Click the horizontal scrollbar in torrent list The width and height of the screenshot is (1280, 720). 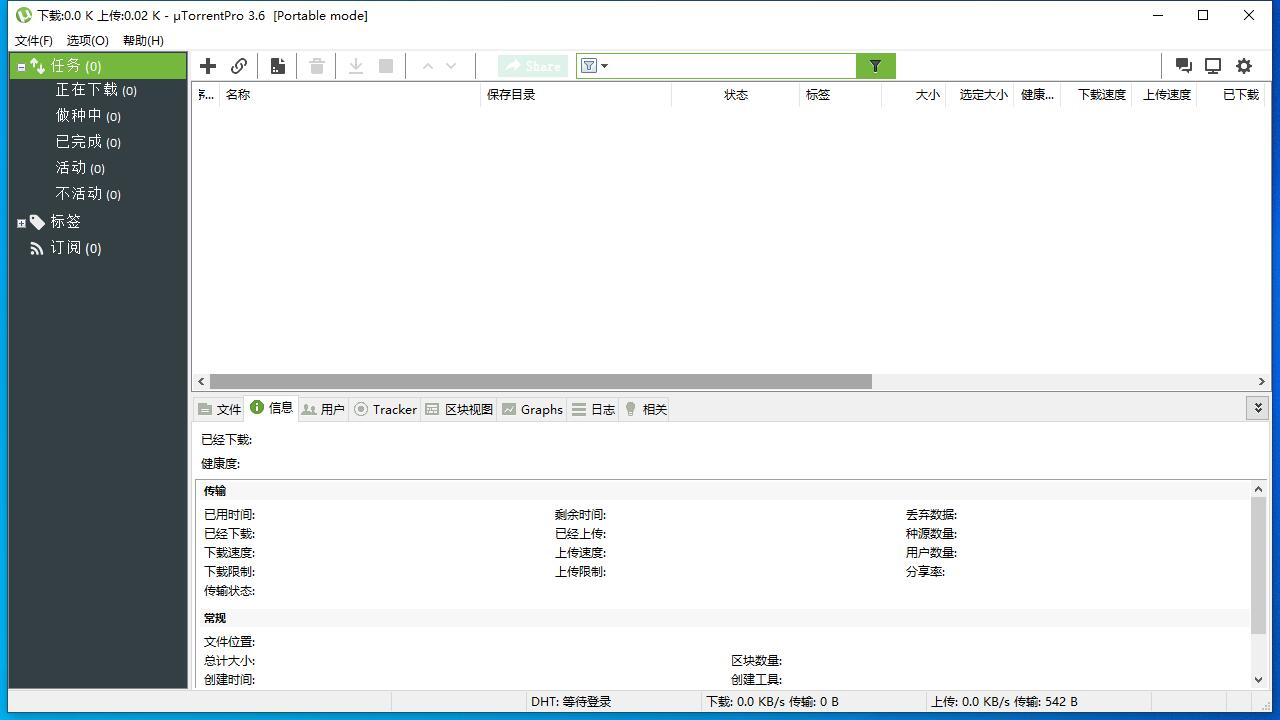540,381
